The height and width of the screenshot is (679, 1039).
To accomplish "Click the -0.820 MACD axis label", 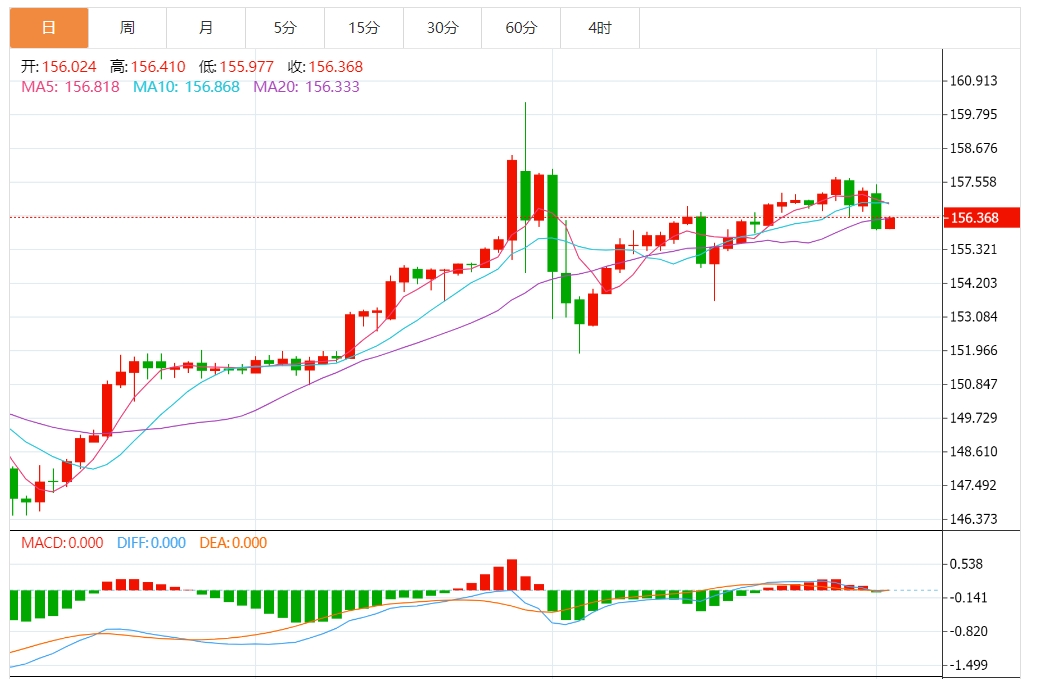I will point(969,631).
